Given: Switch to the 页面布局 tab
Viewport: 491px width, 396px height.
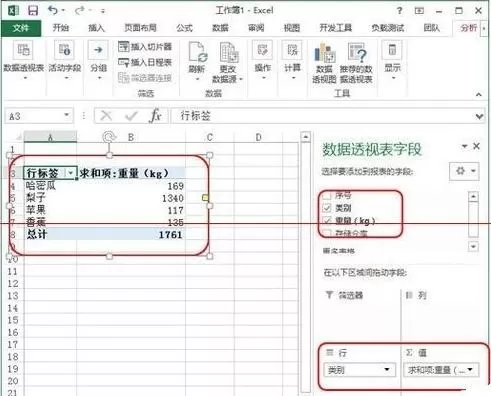Looking at the screenshot, I should click(140, 28).
